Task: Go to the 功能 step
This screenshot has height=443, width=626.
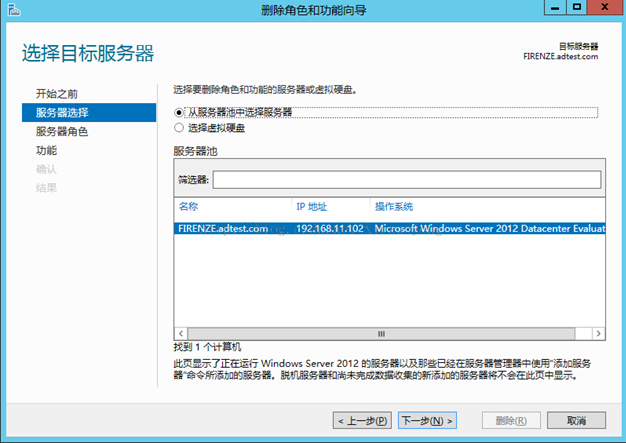Action: [46, 150]
